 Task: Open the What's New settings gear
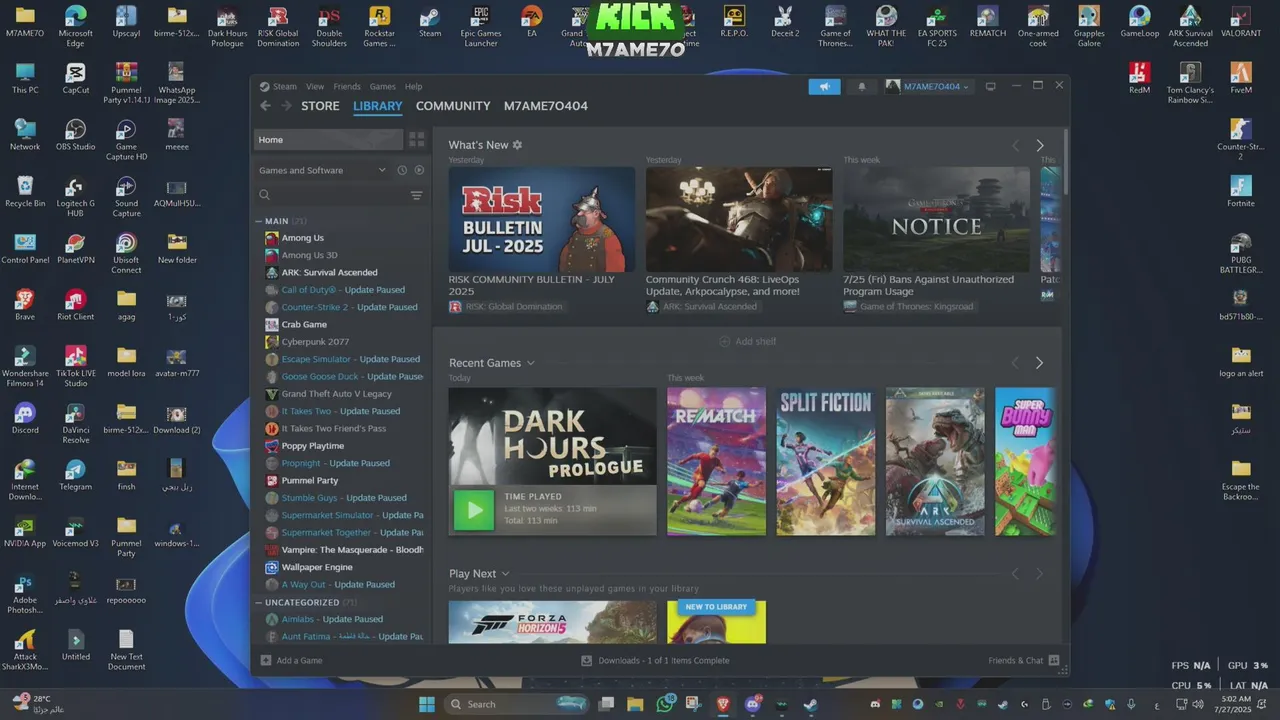pos(517,145)
